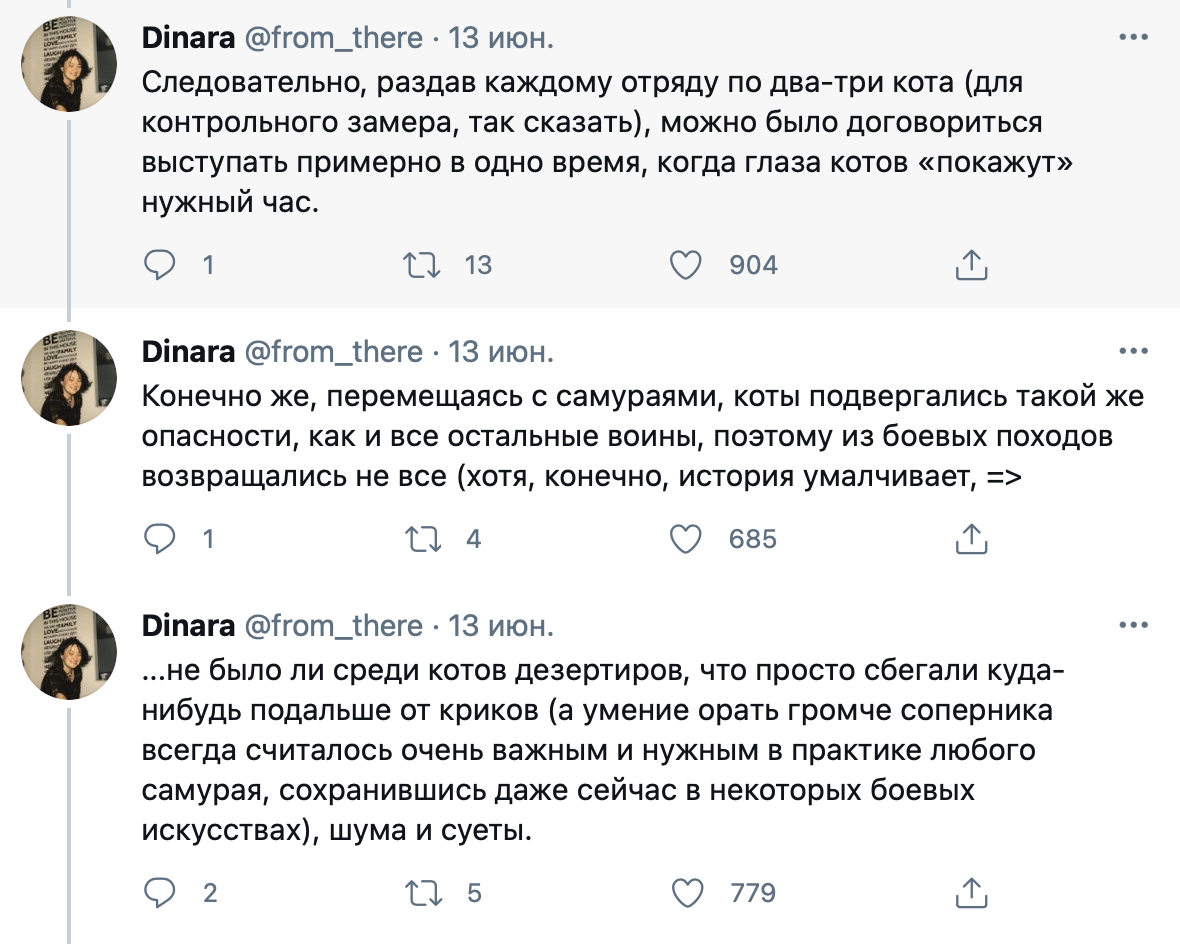Share the third tweet about deserter cats

(971, 893)
